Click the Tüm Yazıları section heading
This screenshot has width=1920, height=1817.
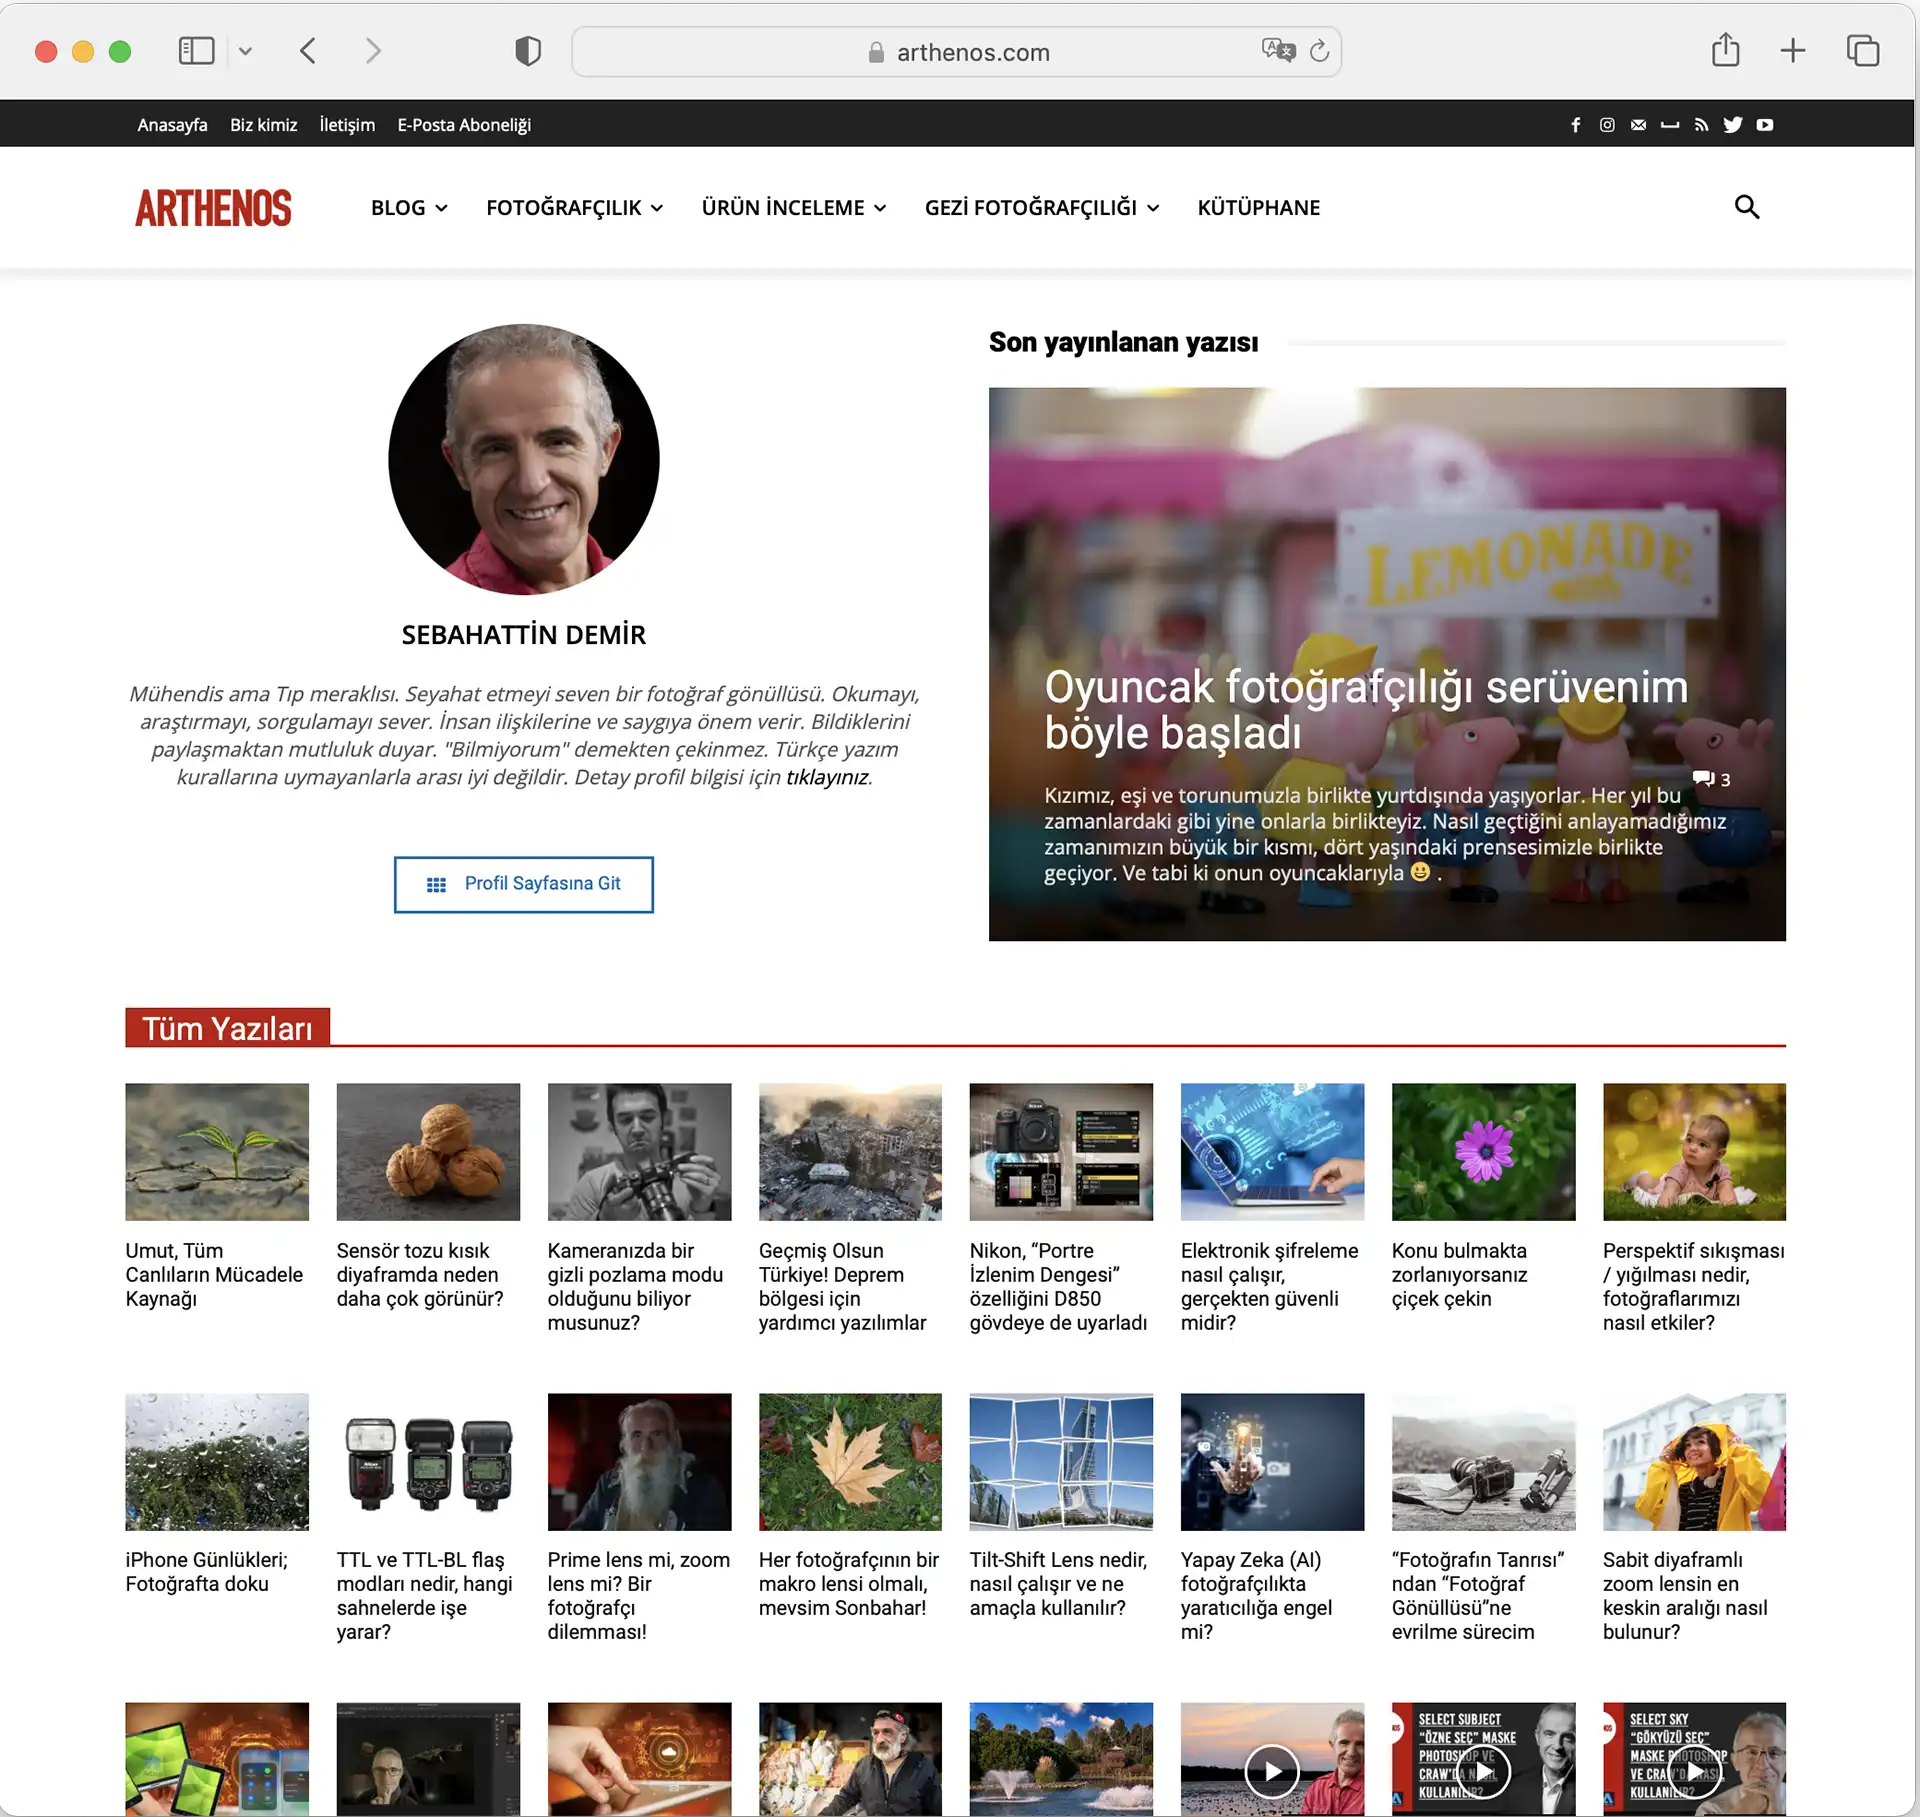(x=227, y=1028)
